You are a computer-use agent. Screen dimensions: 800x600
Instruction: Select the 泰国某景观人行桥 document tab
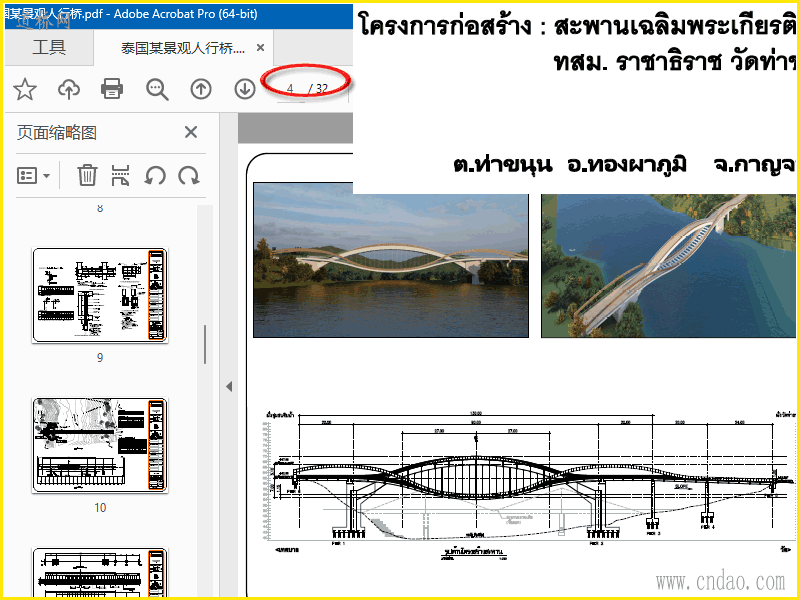click(183, 48)
